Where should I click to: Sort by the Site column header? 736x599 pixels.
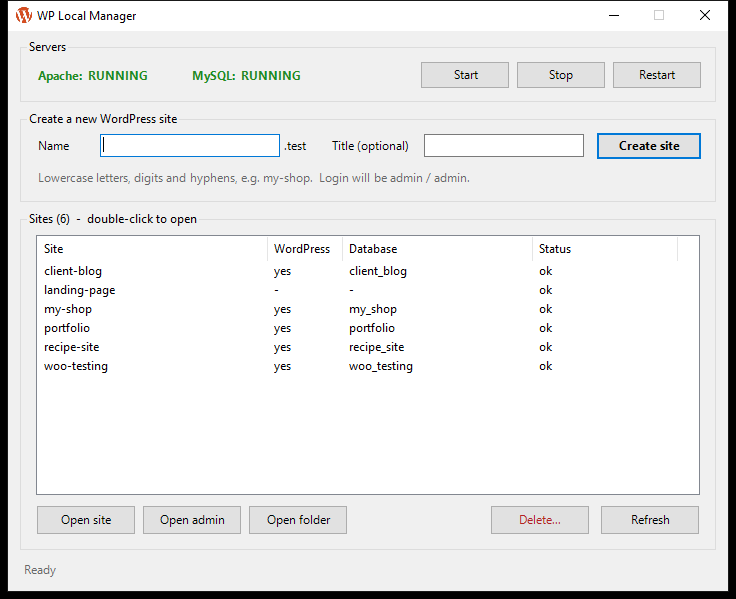(152, 249)
